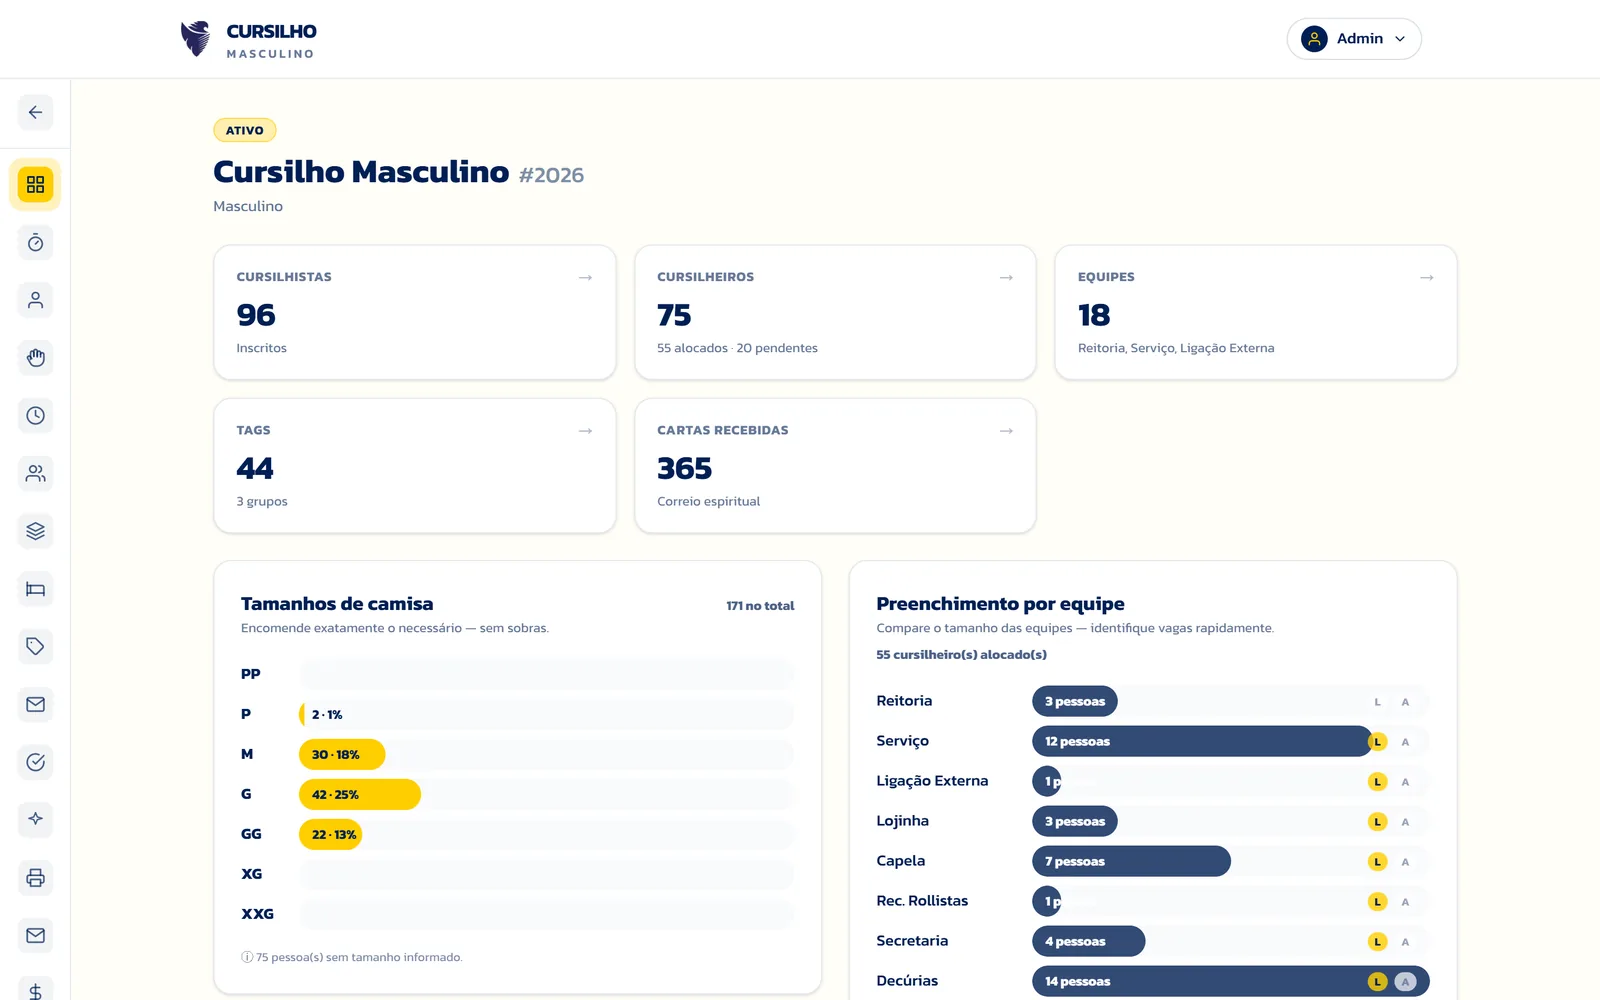This screenshot has height=1000, width=1600.
Task: Click the Serviço 12 pessoas bar
Action: coord(1202,741)
